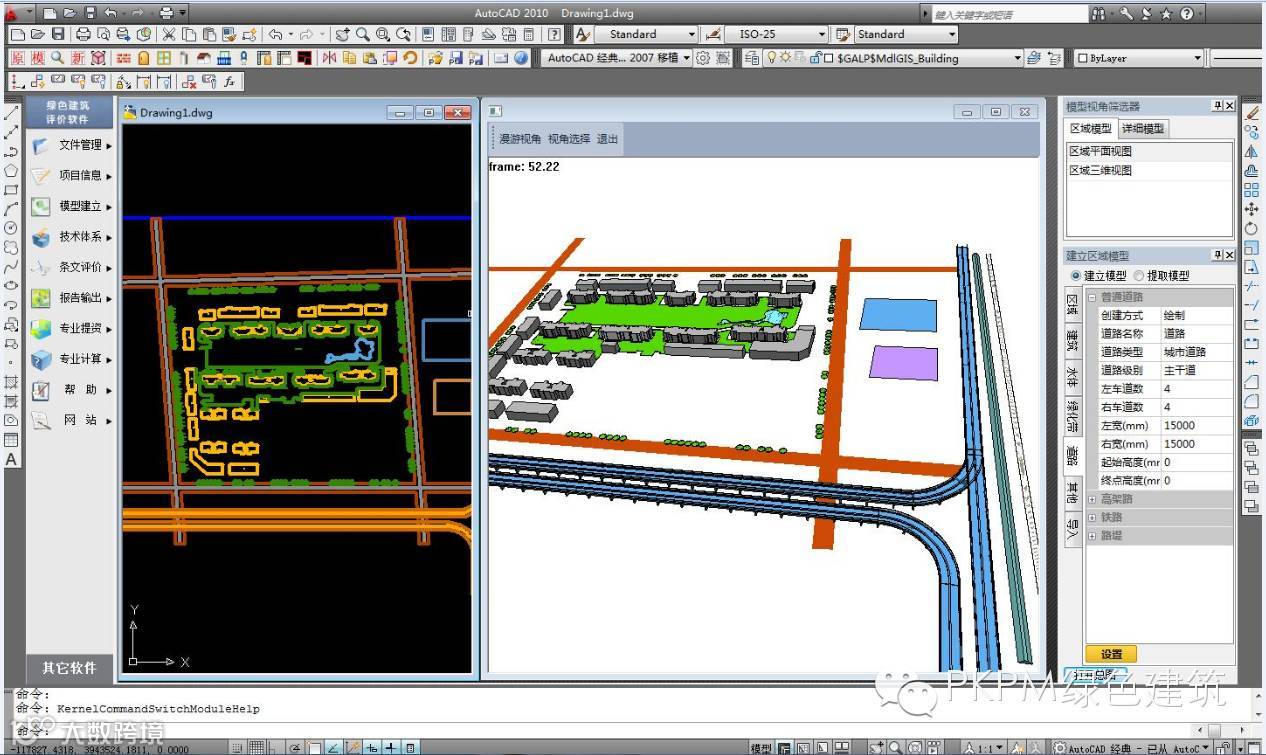
Task: Select the multiline Text 'A' tool
Action: [x=11, y=459]
